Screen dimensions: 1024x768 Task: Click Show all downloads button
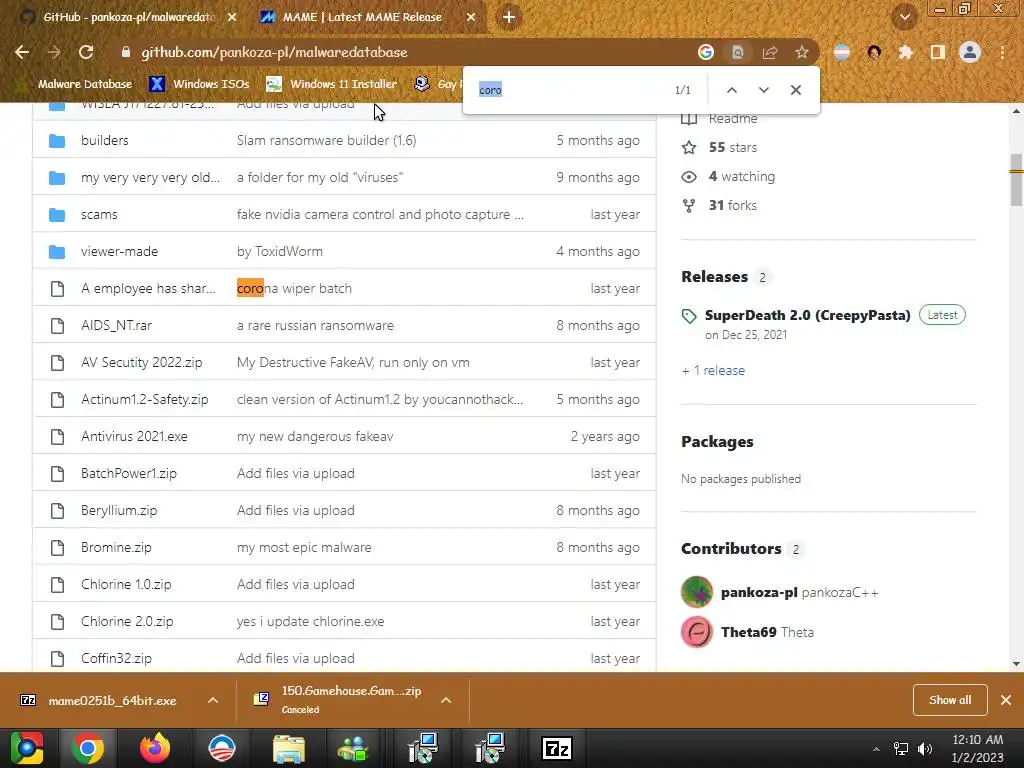click(x=950, y=700)
